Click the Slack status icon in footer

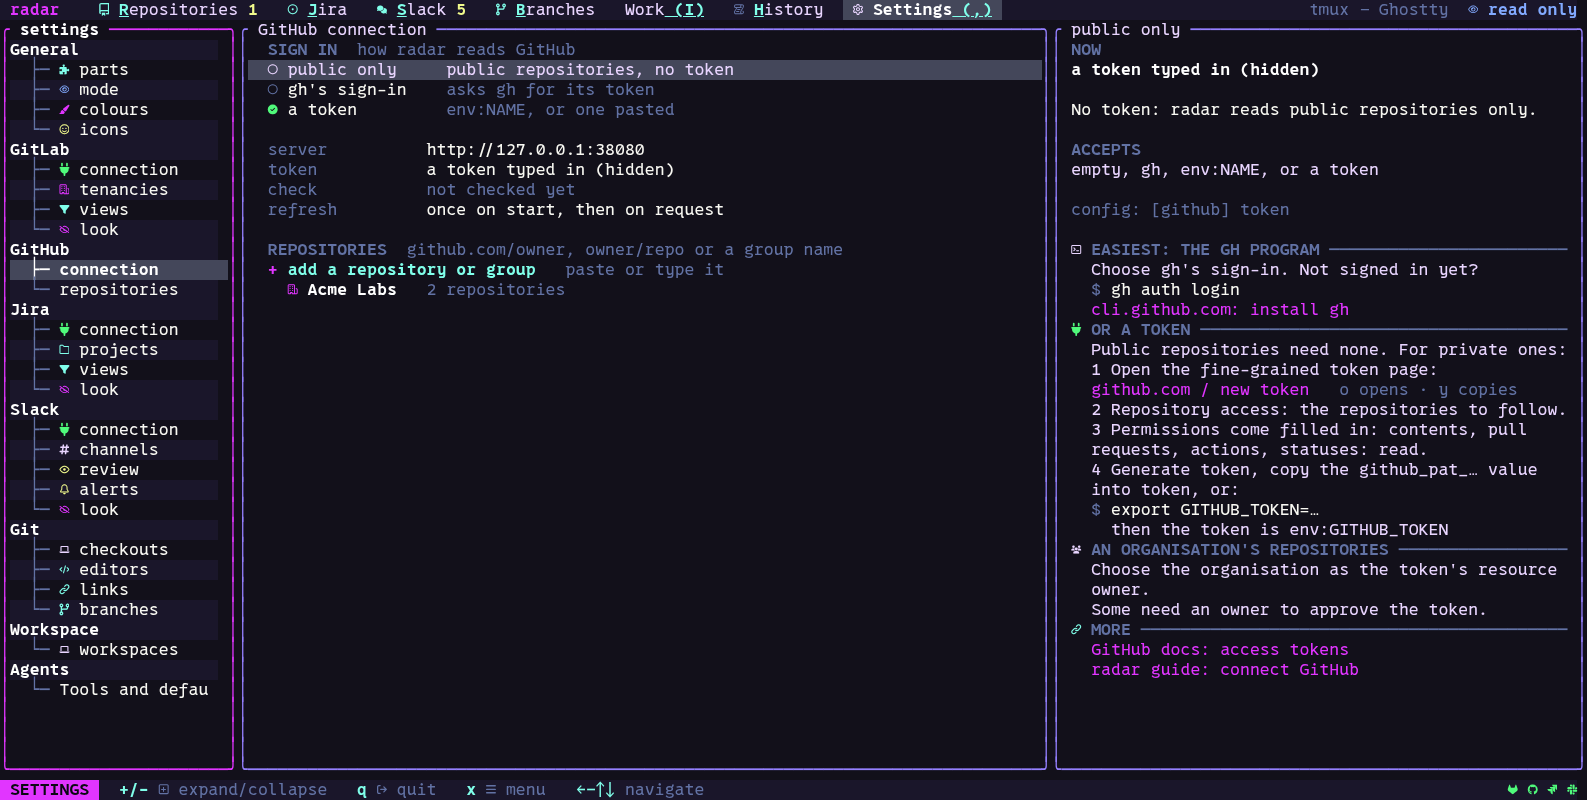(1572, 790)
